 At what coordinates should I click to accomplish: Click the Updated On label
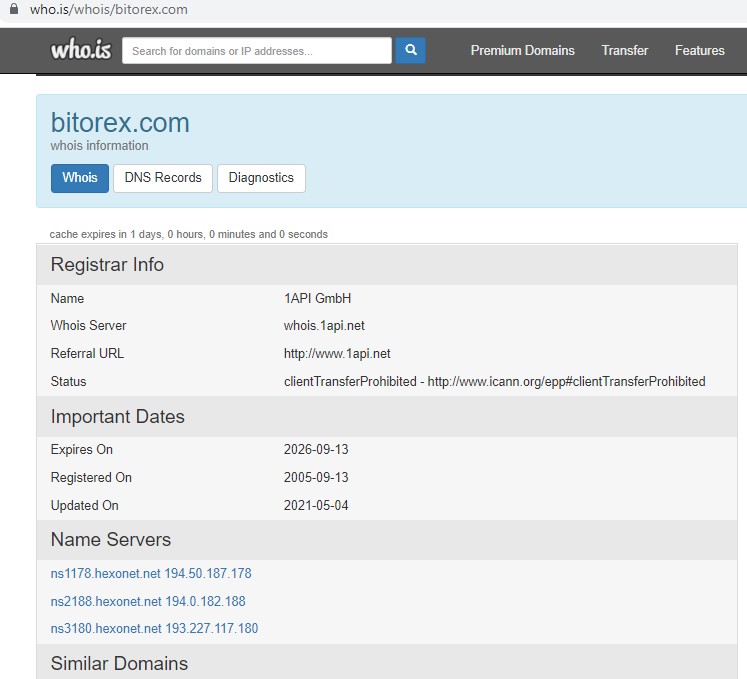tap(84, 506)
